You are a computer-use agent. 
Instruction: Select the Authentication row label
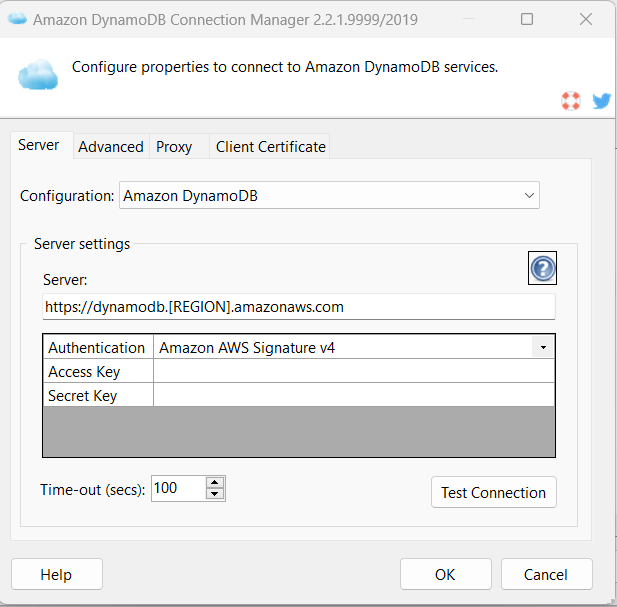click(98, 347)
